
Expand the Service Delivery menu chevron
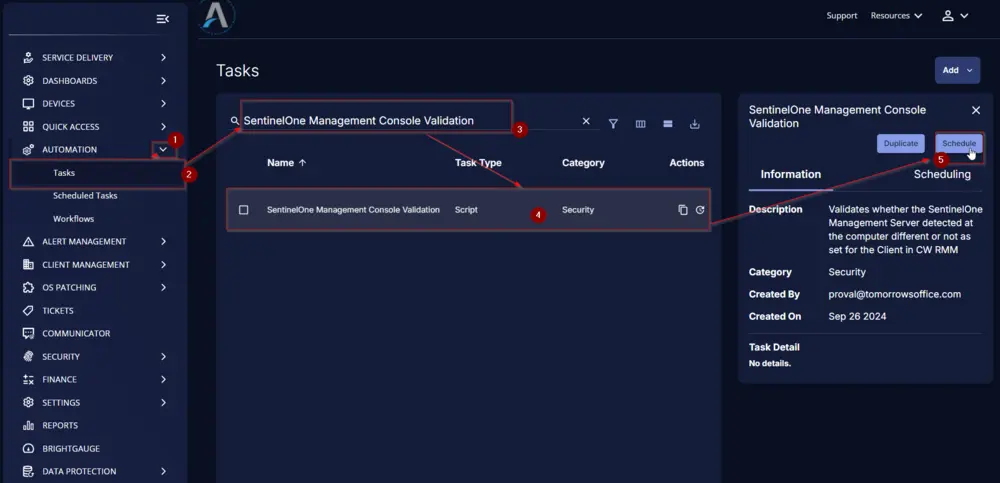[163, 57]
